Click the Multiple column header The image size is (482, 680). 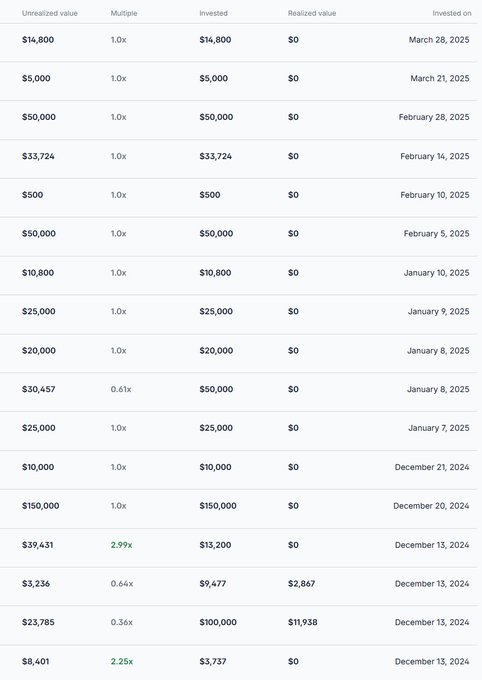tap(124, 13)
